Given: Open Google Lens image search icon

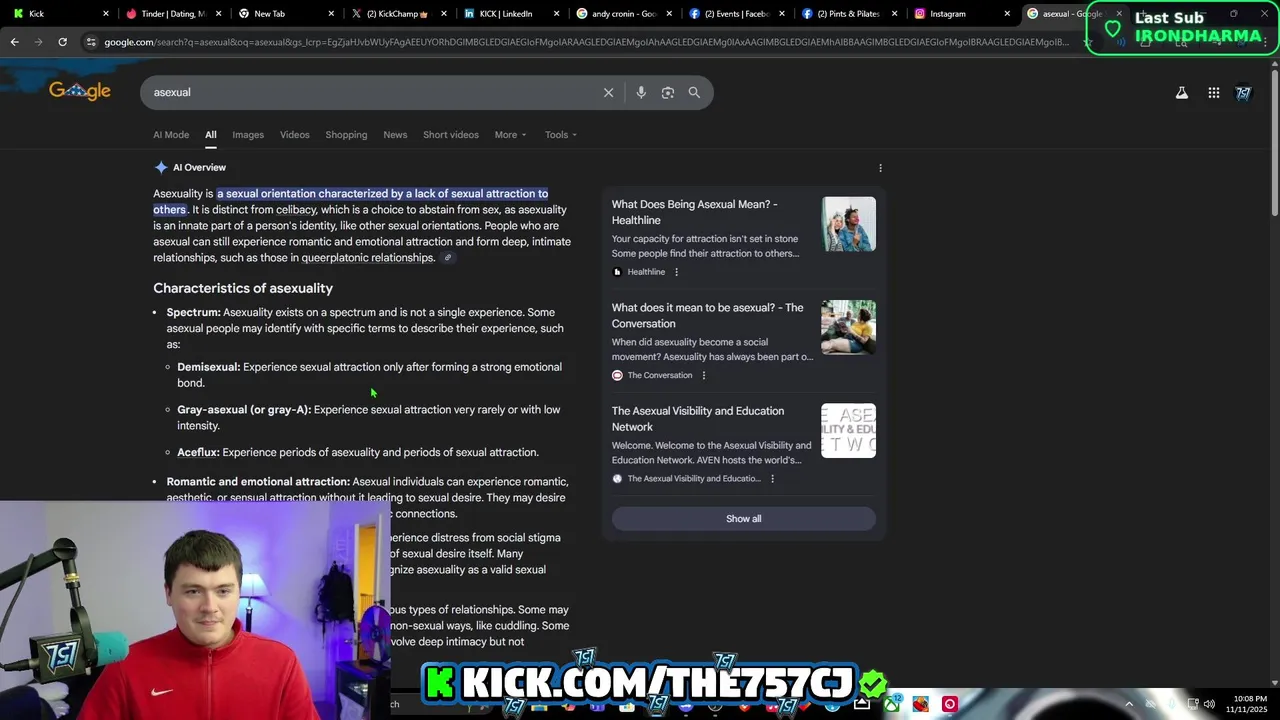Looking at the screenshot, I should tap(668, 92).
